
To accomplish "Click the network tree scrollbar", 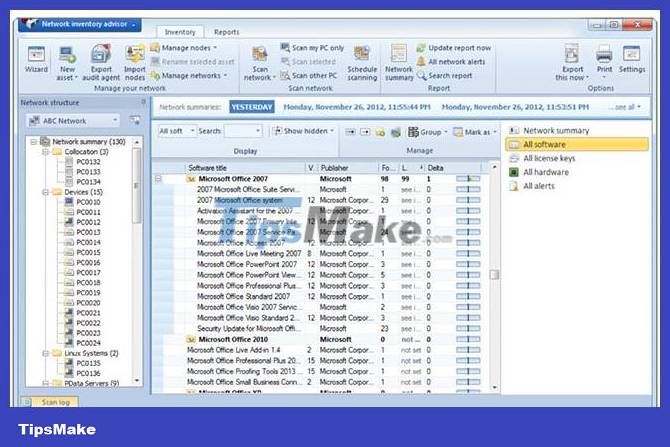I will (x=137, y=186).
